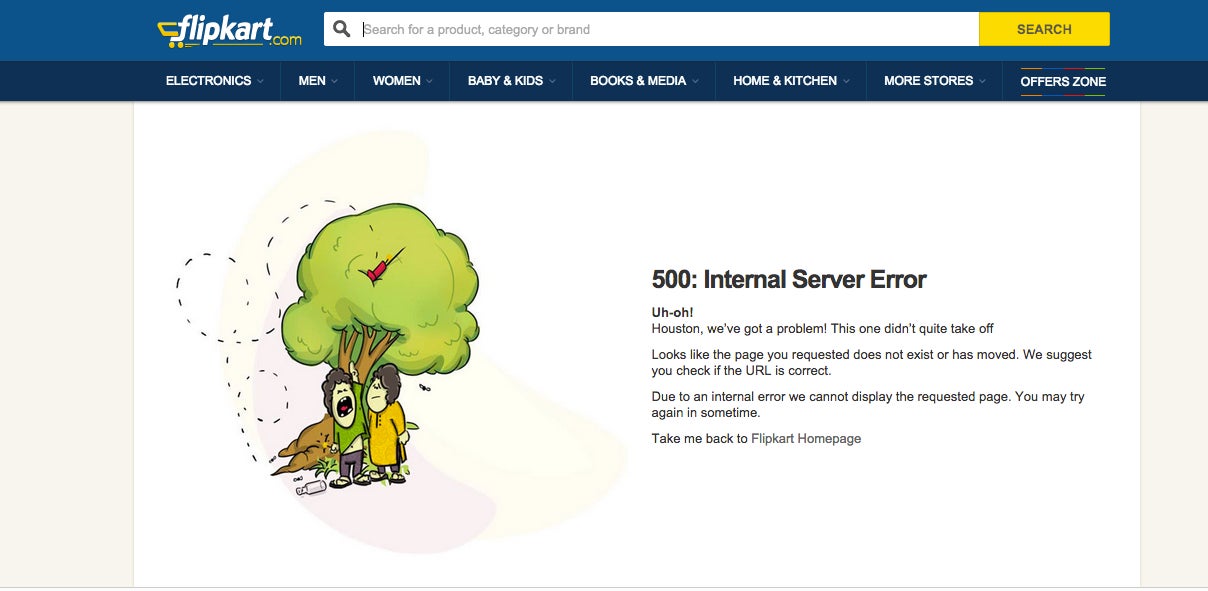Expand the arrow beside MORE STORES
The width and height of the screenshot is (1208, 591).
pyautogui.click(x=982, y=82)
